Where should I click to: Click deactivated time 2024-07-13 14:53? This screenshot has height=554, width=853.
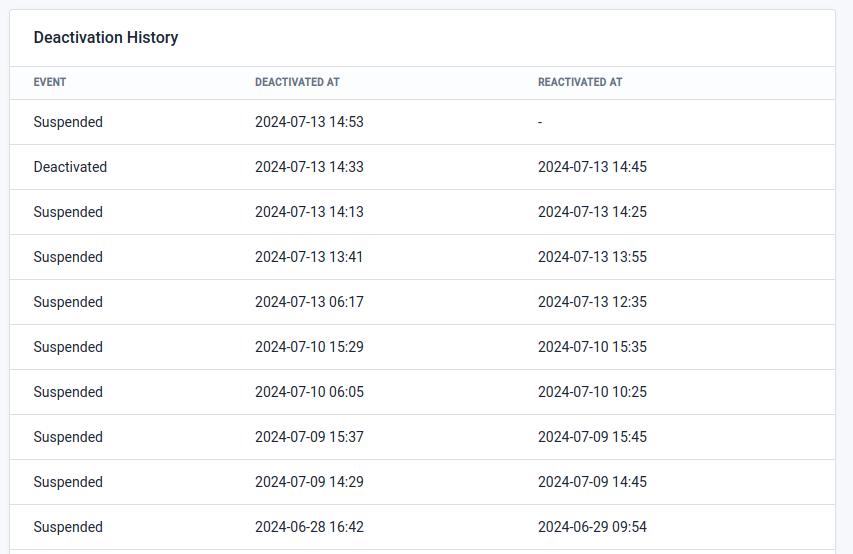point(309,122)
